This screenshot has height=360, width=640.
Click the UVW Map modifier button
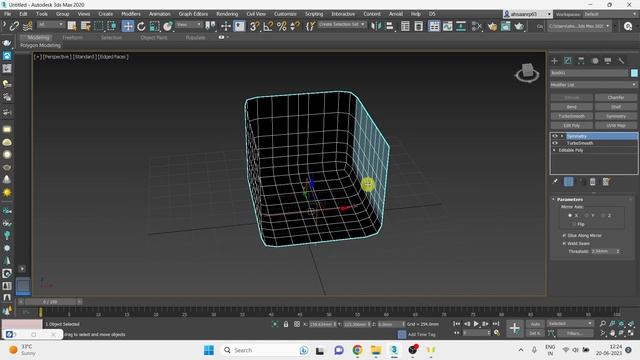pyautogui.click(x=616, y=126)
